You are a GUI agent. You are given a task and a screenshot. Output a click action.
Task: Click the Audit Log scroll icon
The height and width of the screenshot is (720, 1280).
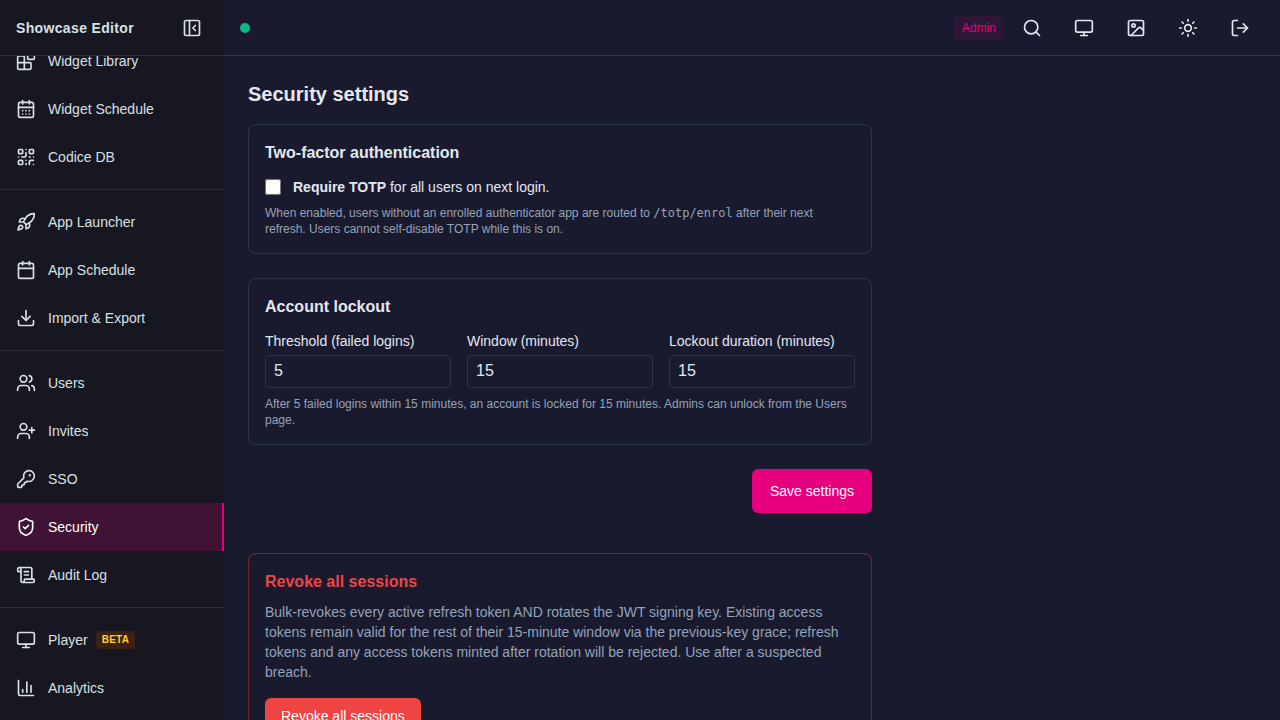[26, 575]
